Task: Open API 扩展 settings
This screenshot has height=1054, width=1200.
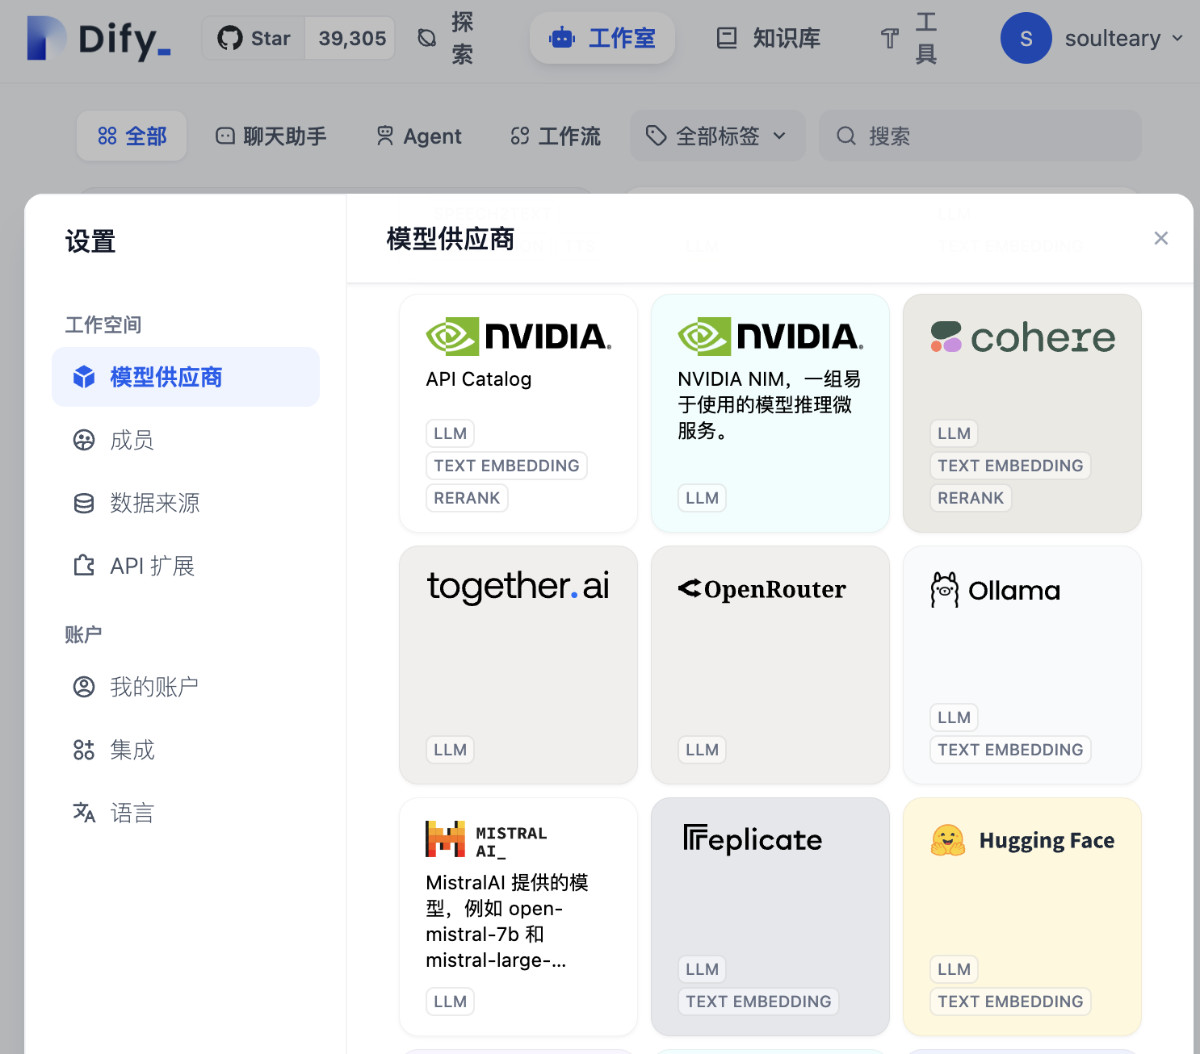Action: (186, 566)
